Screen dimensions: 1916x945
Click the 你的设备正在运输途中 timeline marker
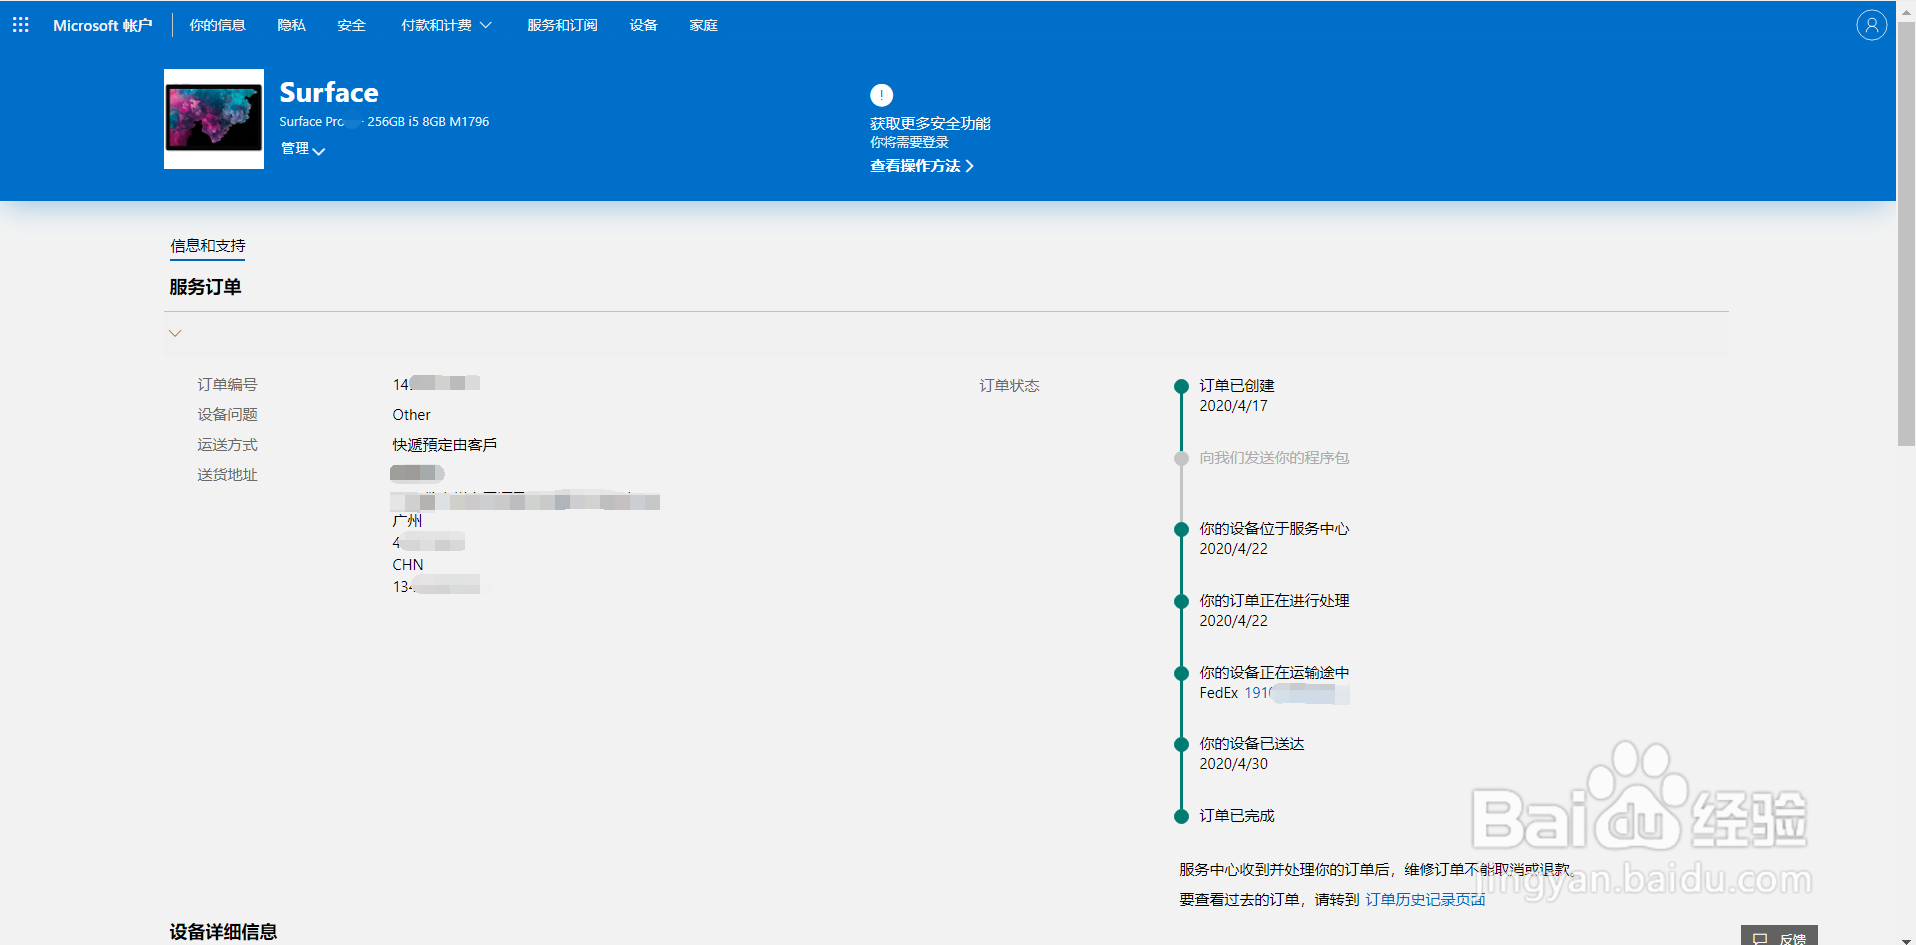[x=1181, y=673]
